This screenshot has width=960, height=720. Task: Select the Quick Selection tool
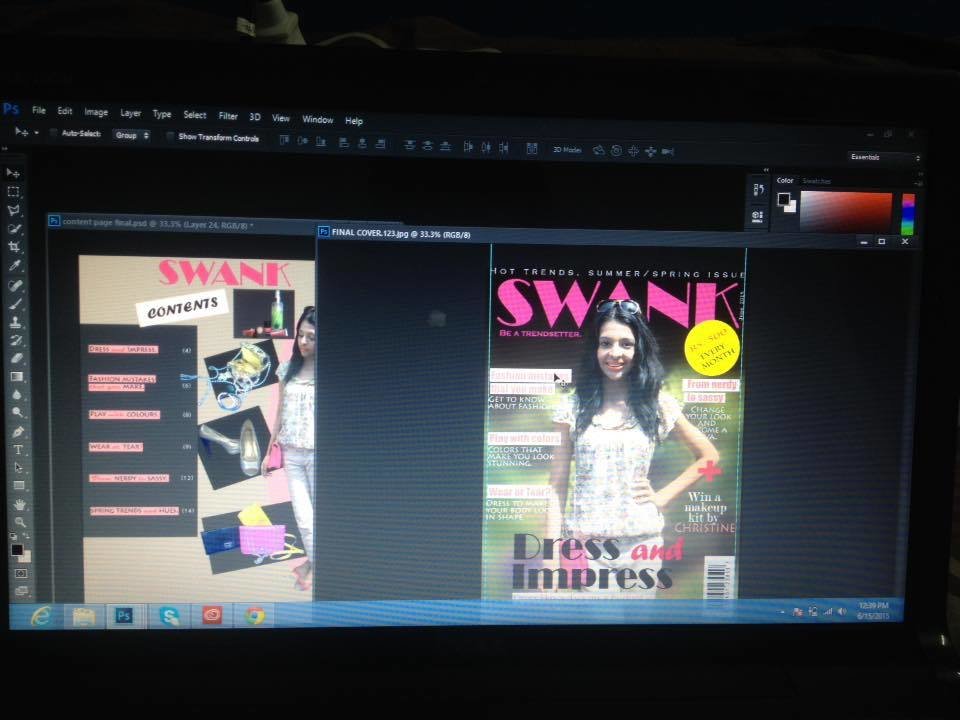click(x=14, y=229)
